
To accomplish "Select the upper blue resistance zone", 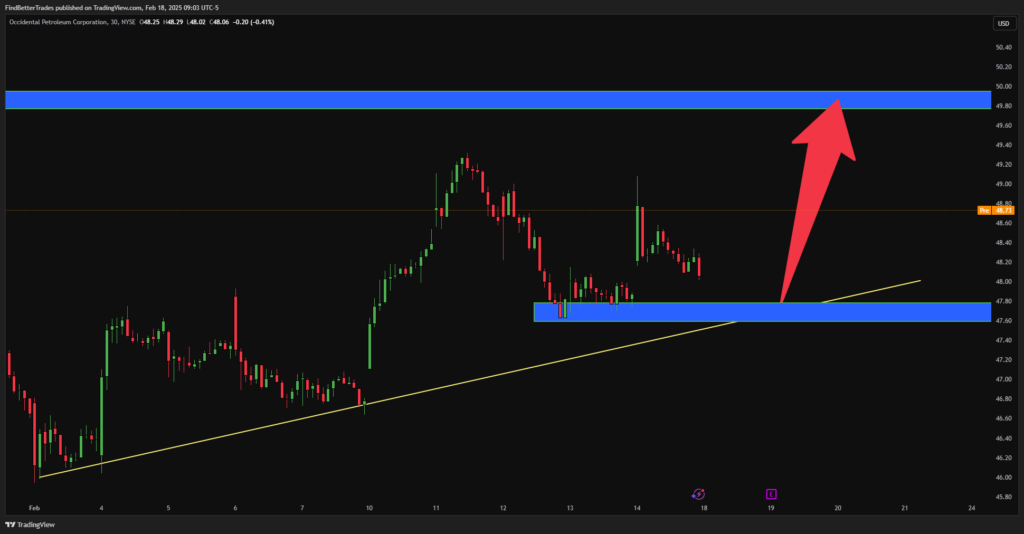I will [x=498, y=100].
